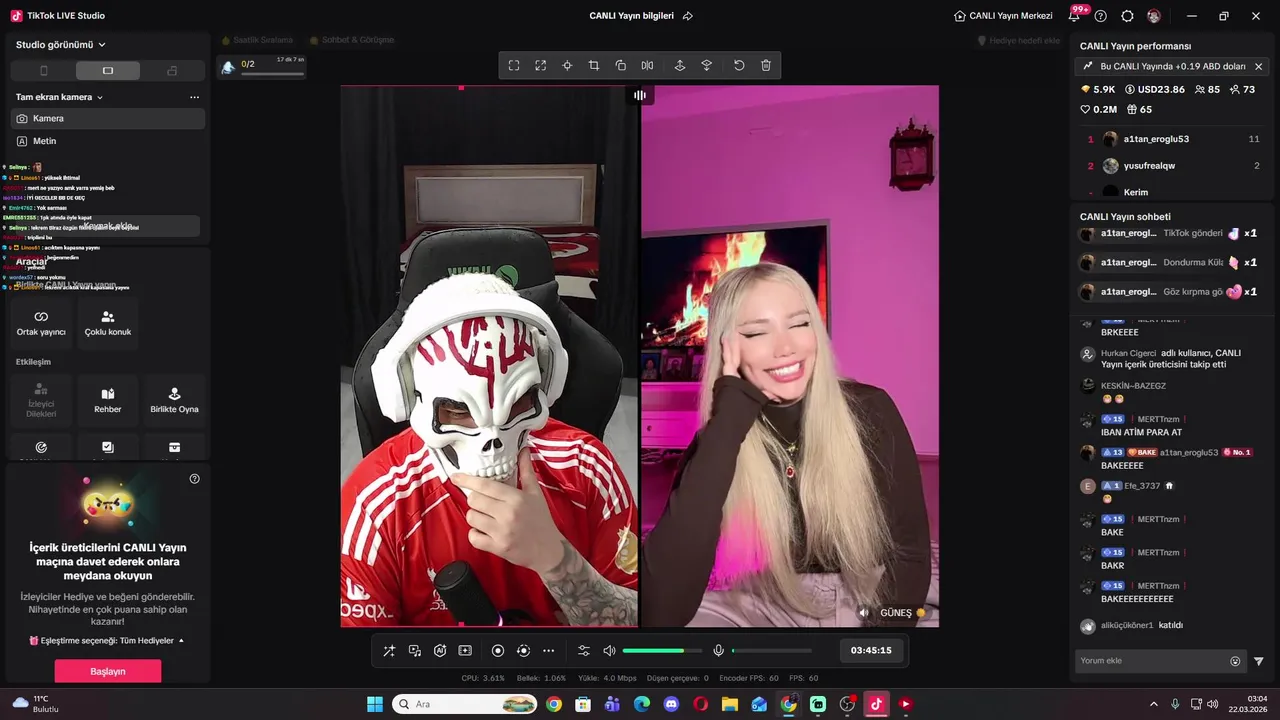Screen dimensions: 1280x720
Task: Click the flip horizontal icon
Action: 648,65
